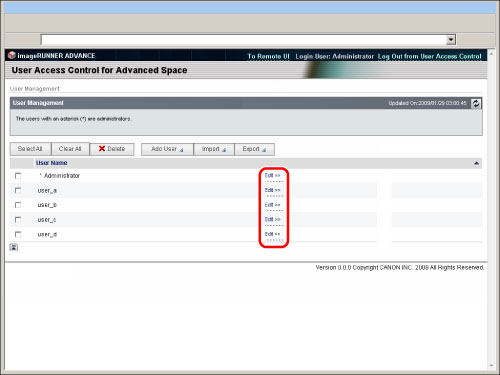500x375 pixels.
Task: Click the user_a name text
Action: tap(47, 191)
